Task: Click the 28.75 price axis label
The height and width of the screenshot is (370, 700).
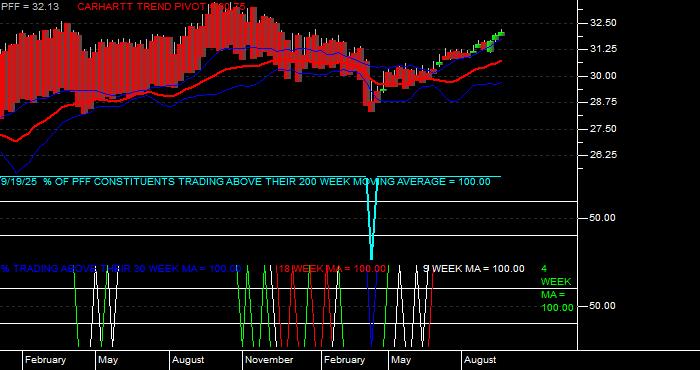Action: pyautogui.click(x=604, y=102)
